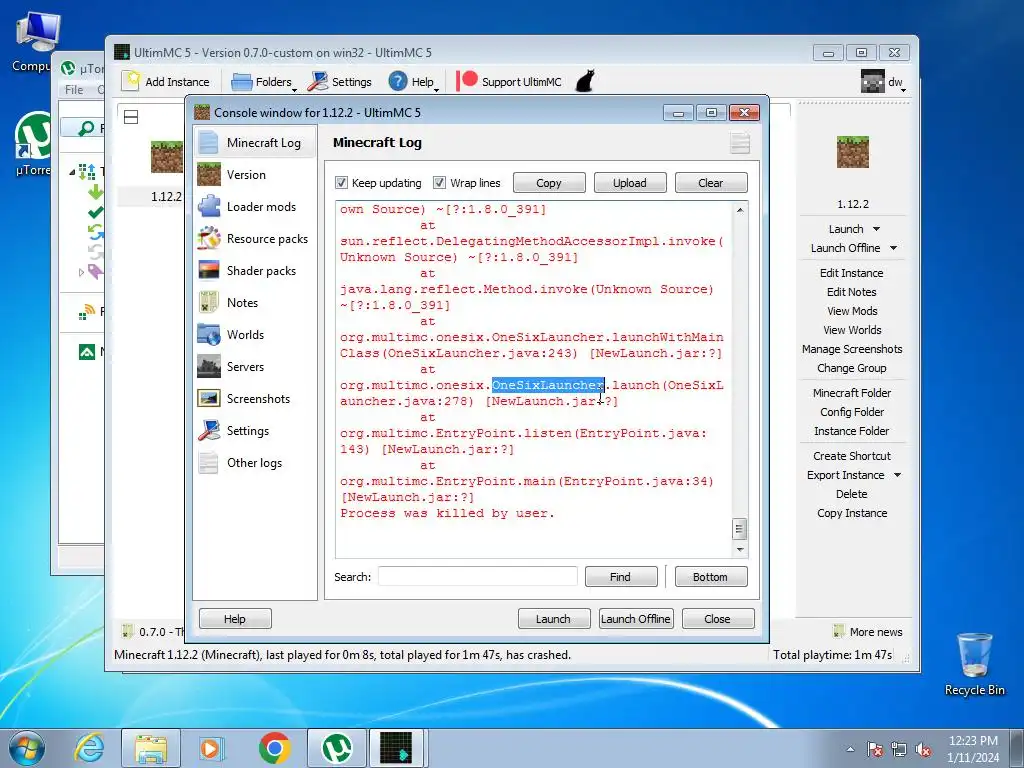
Task: Copy the Minecraft log
Action: [x=549, y=183]
